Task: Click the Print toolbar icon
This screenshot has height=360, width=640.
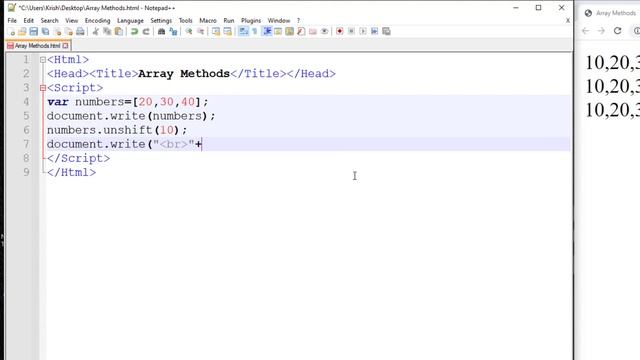Action: (80, 31)
